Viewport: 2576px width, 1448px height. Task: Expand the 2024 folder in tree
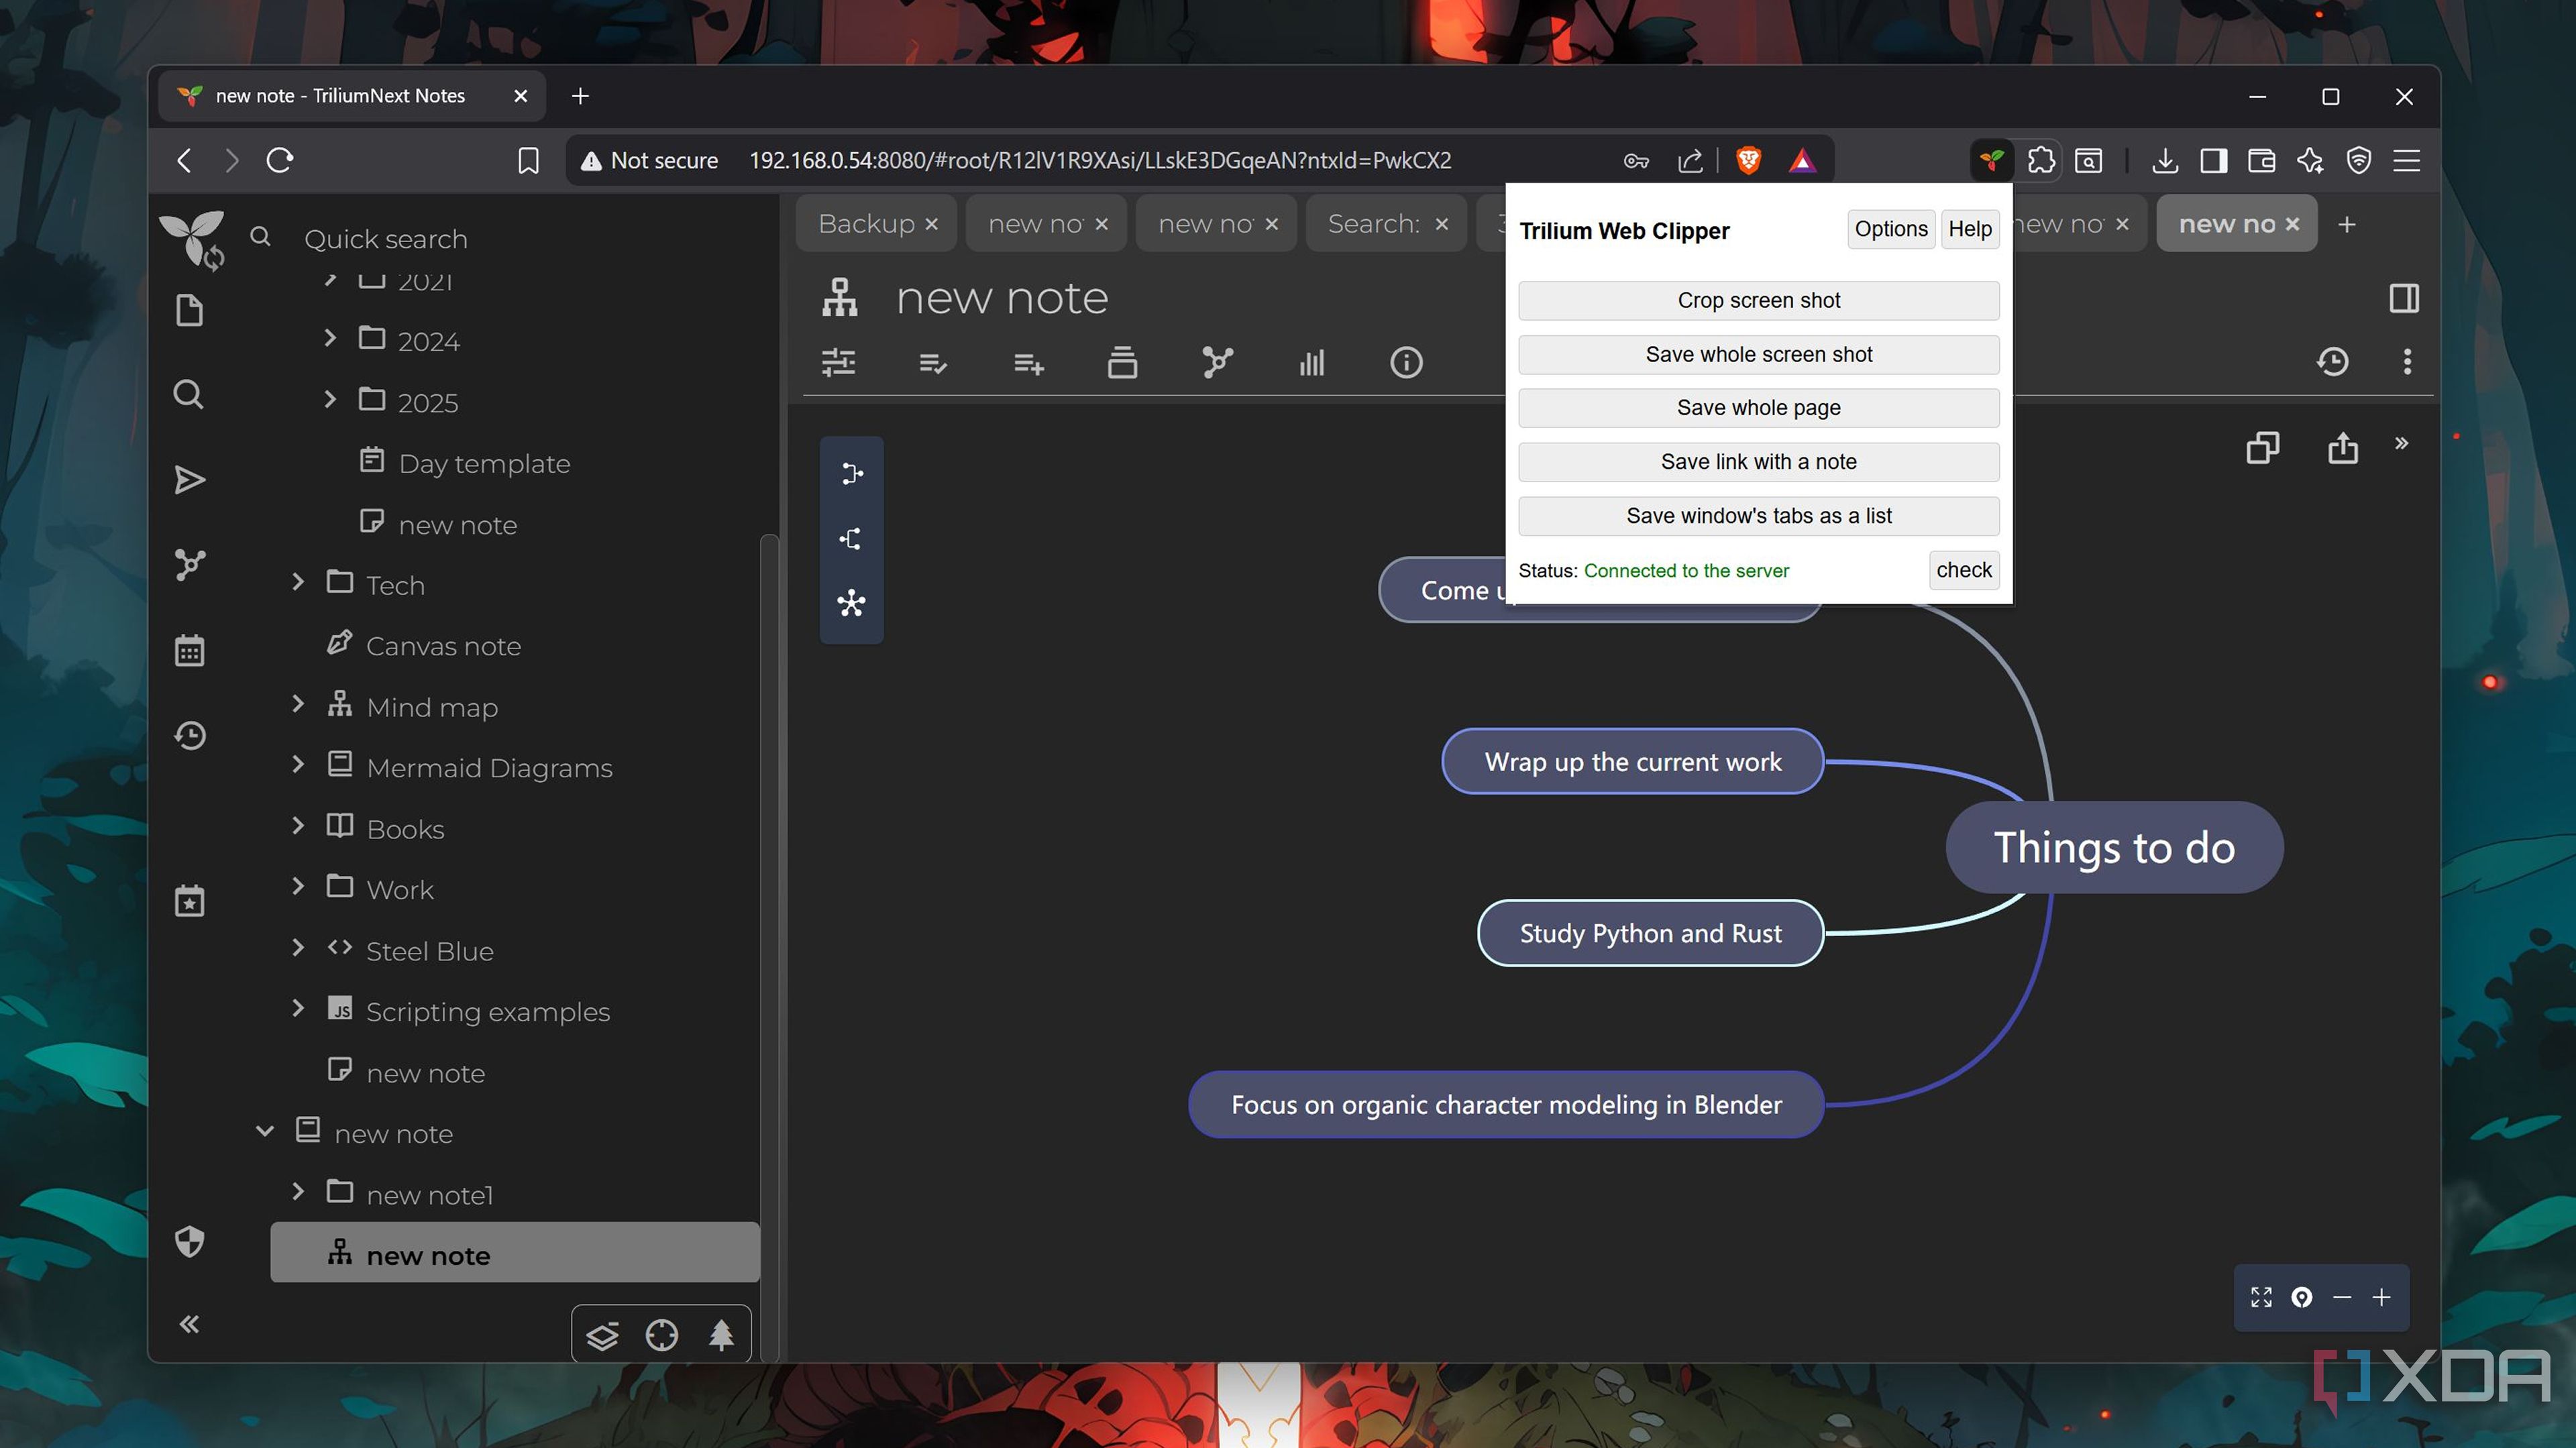[330, 338]
